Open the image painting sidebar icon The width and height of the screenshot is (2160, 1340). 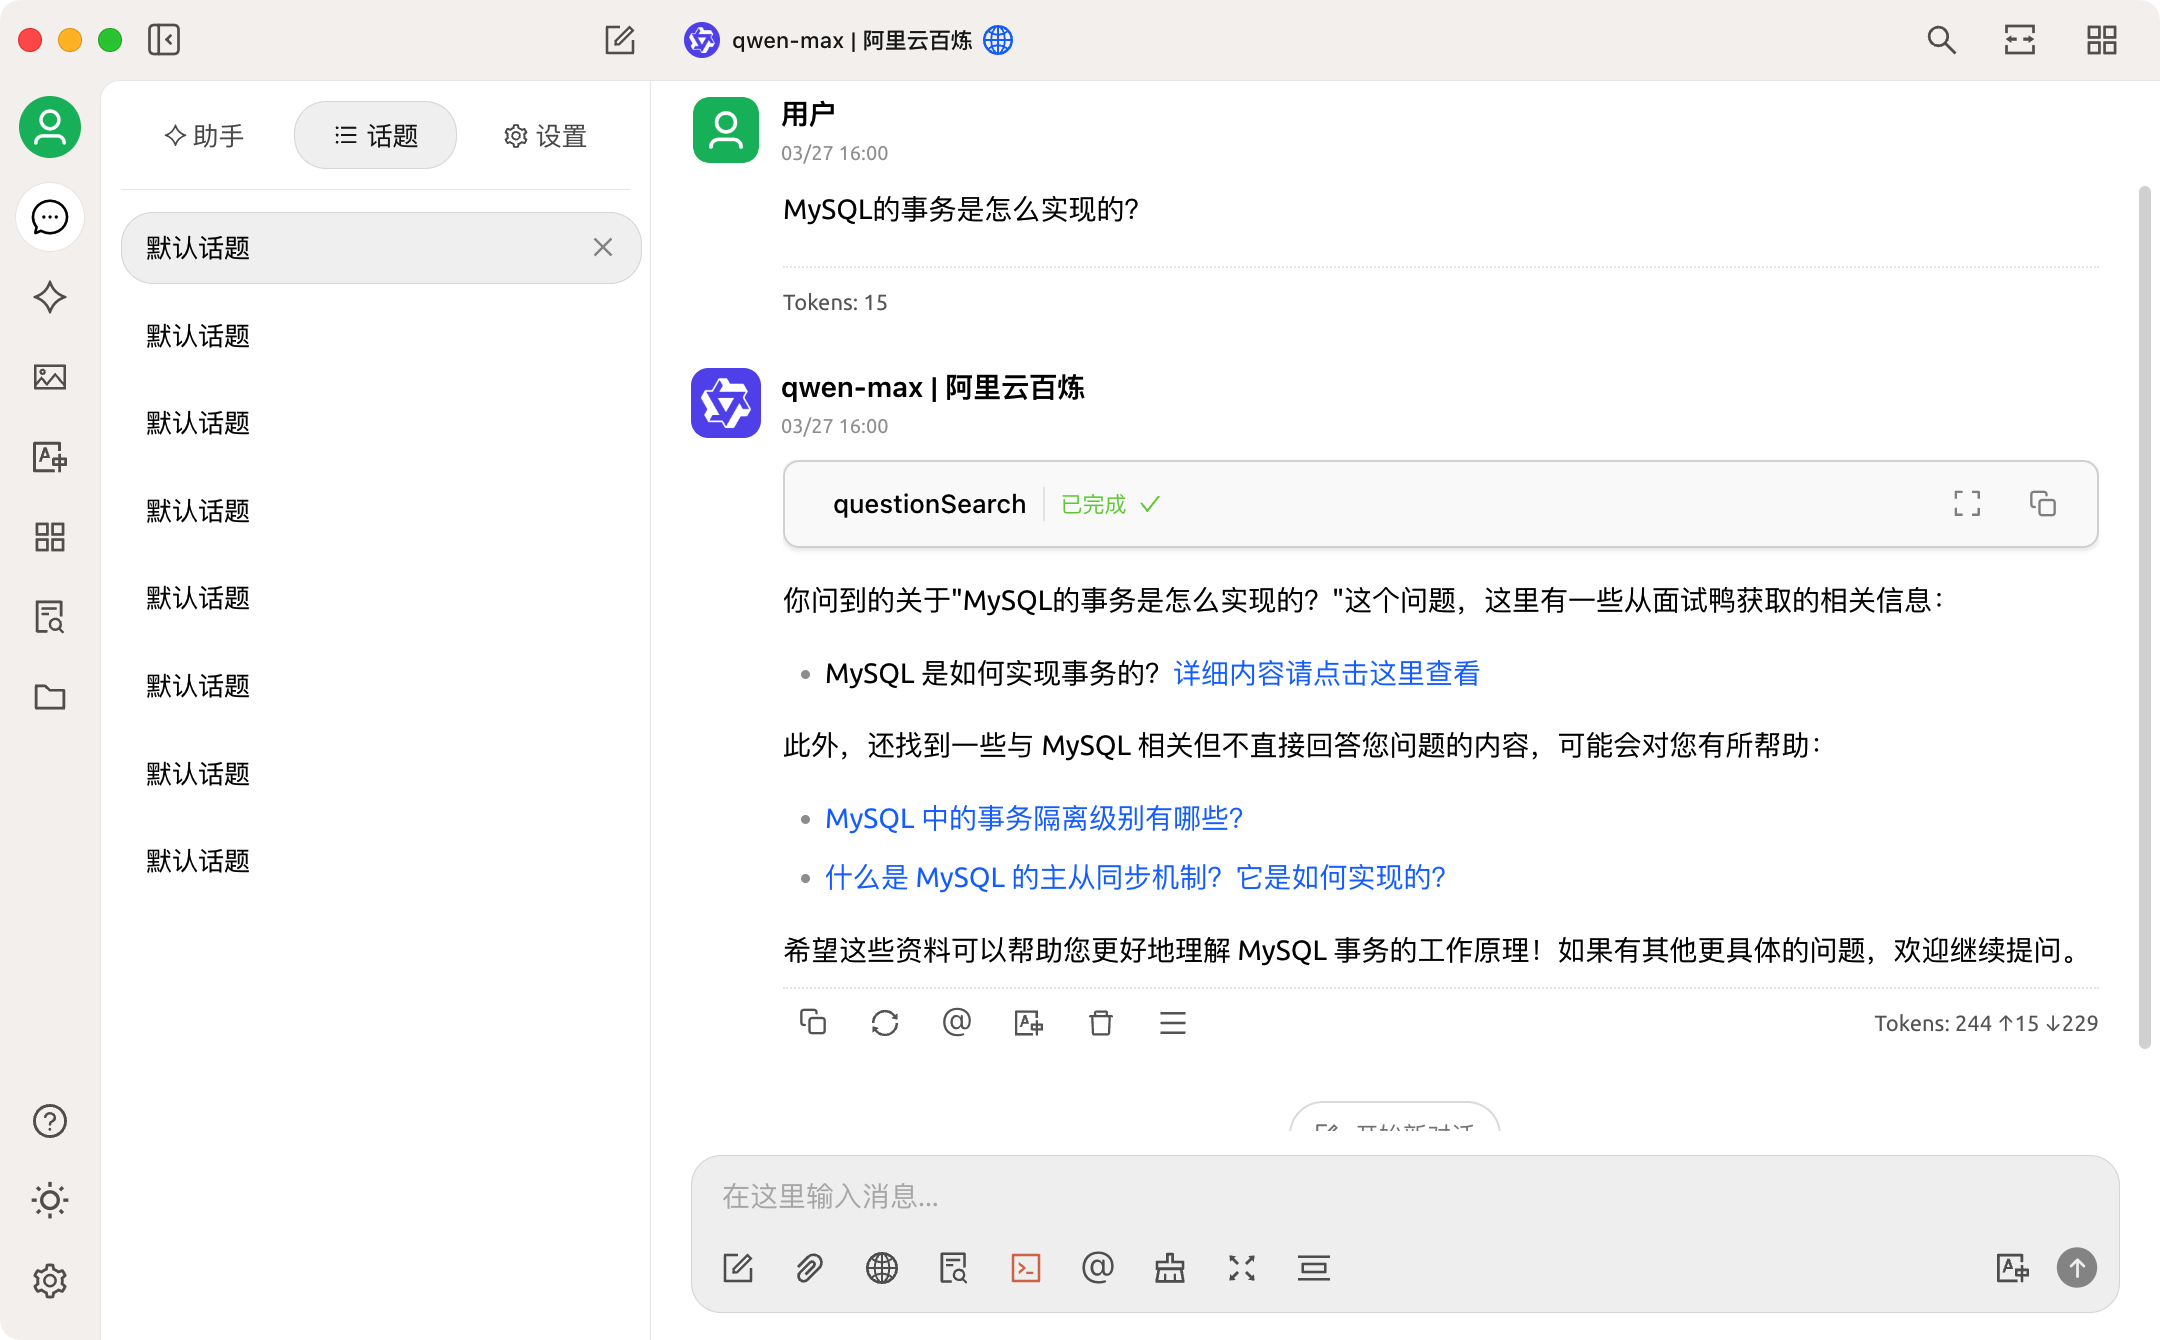point(50,377)
